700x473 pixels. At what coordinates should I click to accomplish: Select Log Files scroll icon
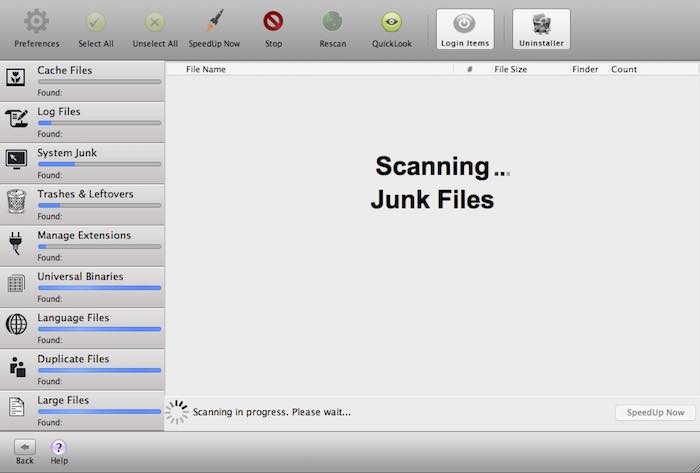pyautogui.click(x=17, y=118)
